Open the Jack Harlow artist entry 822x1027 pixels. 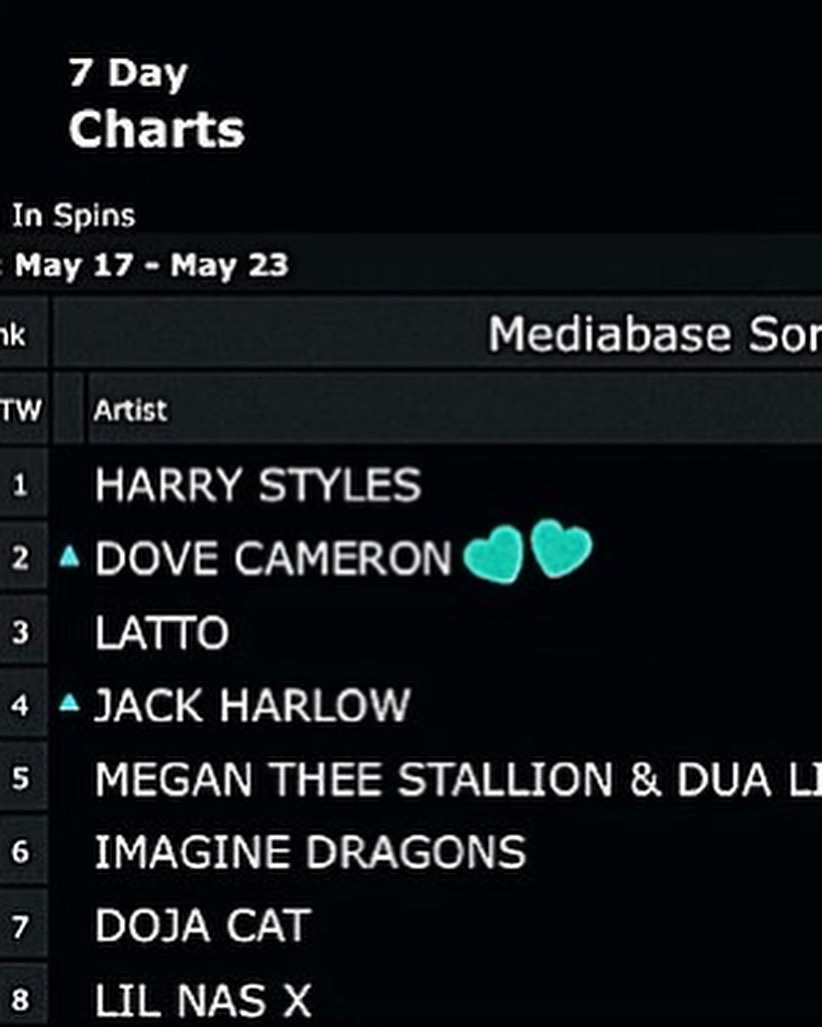point(251,706)
